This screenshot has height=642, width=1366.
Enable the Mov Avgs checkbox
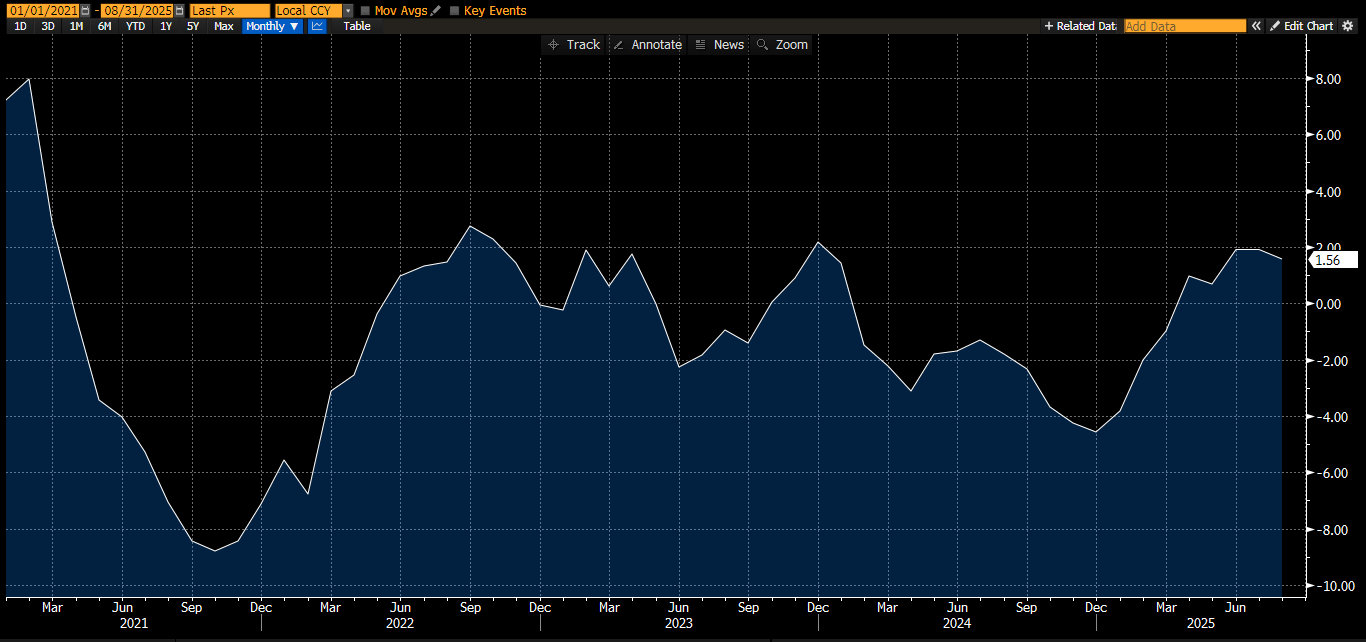[x=365, y=11]
